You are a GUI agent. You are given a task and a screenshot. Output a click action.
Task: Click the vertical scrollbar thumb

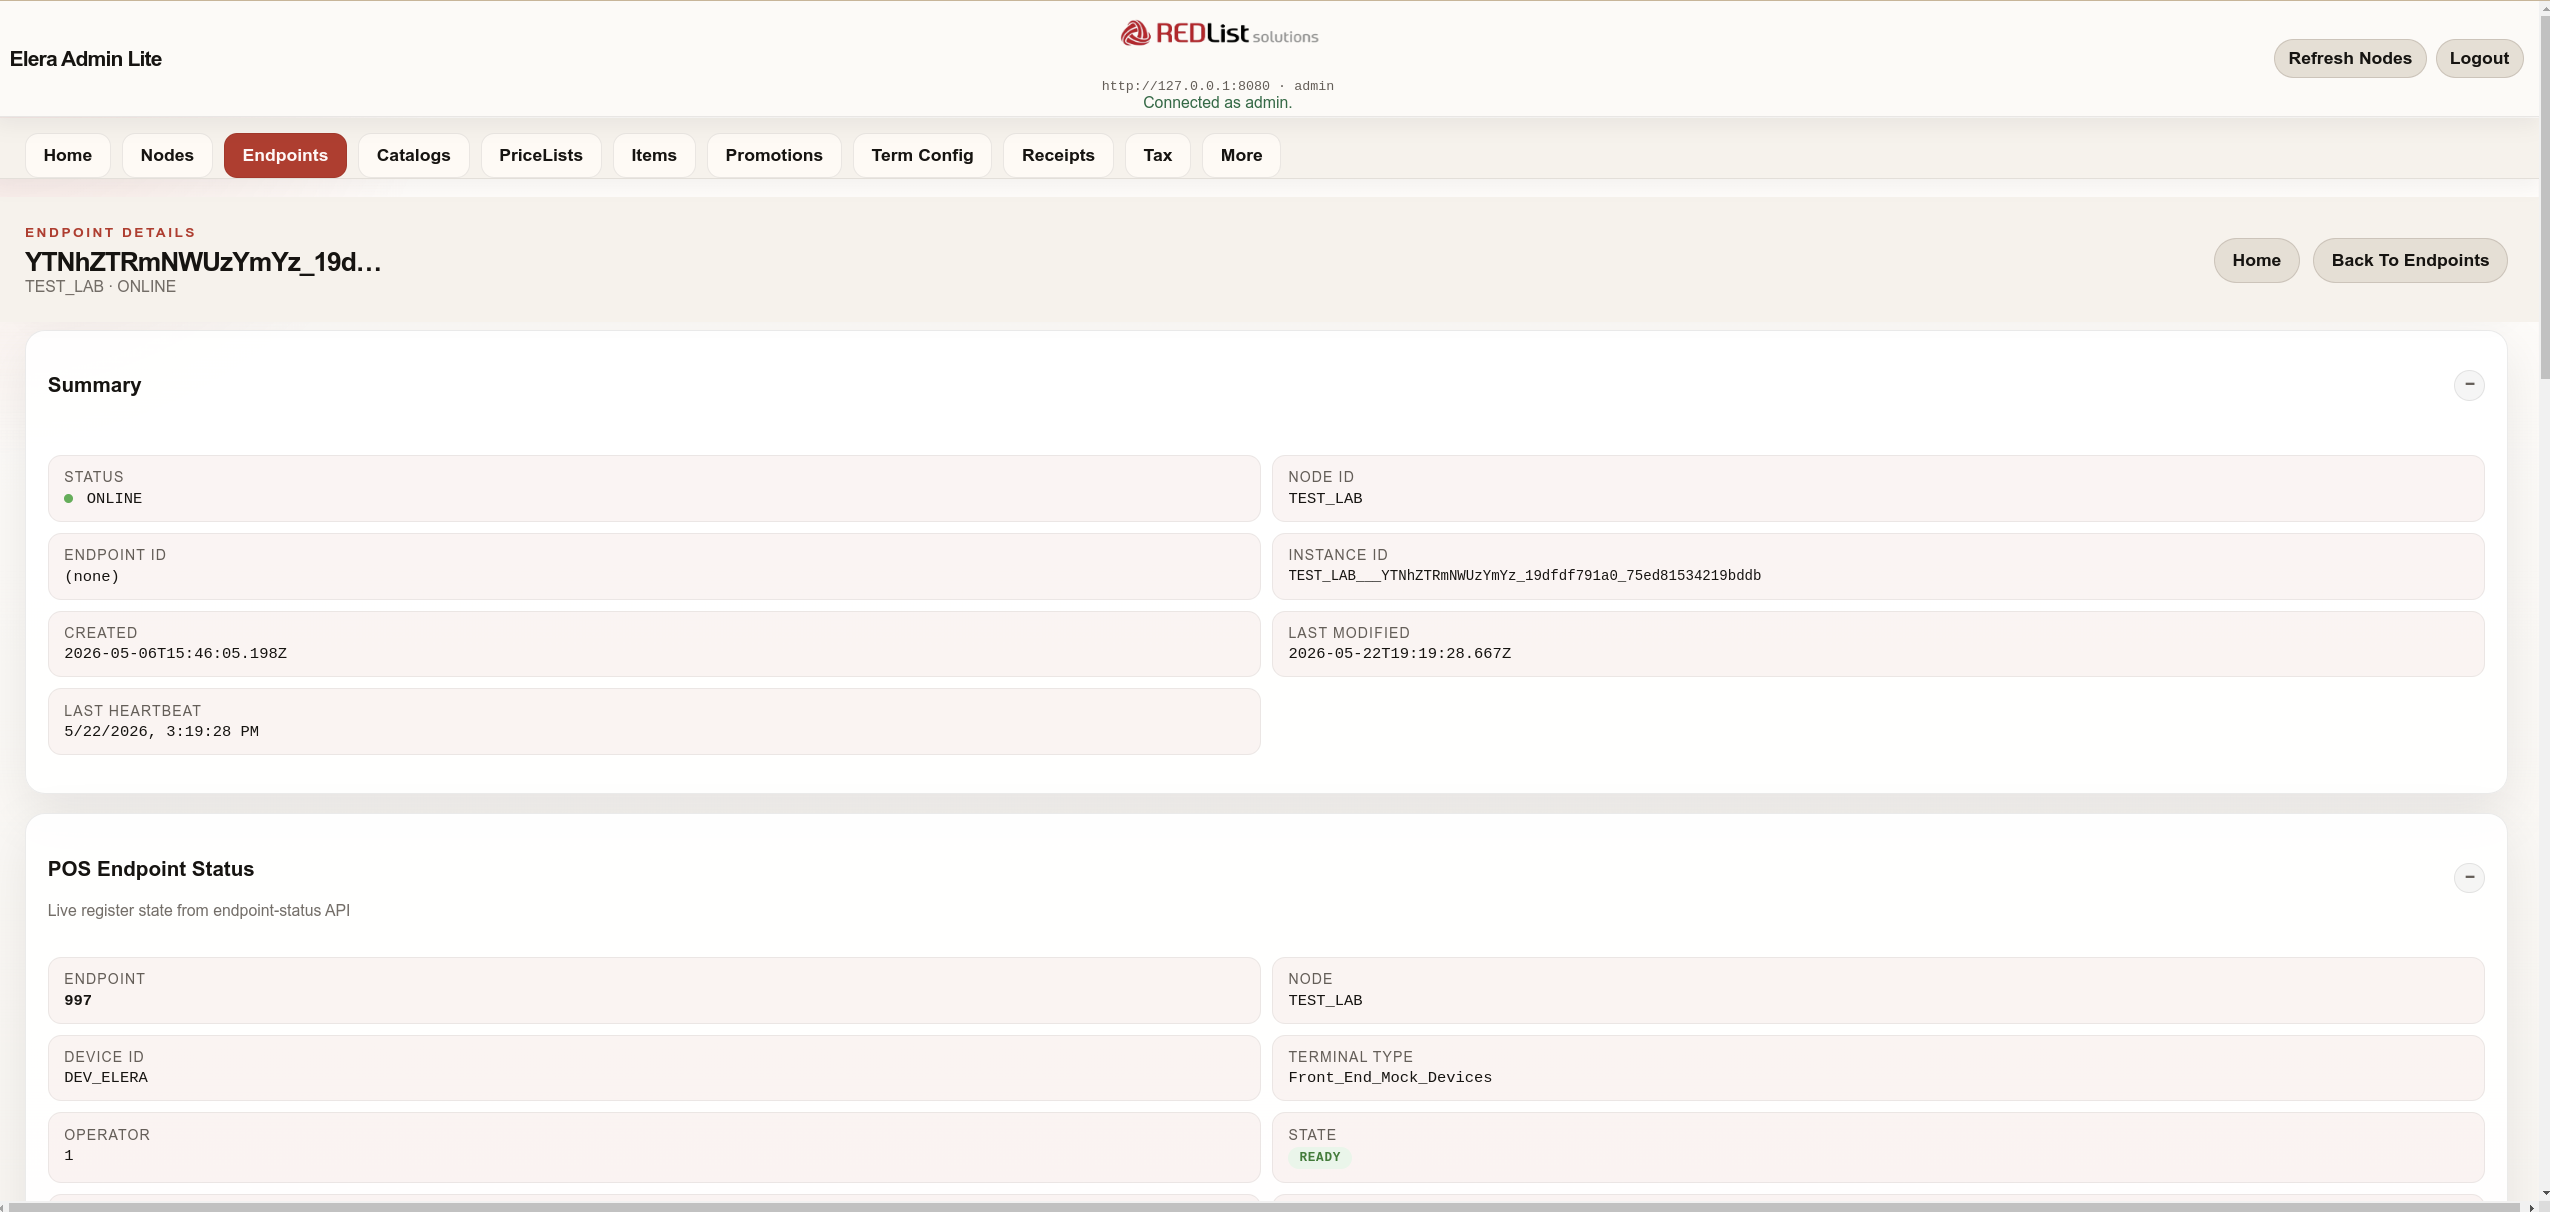2544,195
